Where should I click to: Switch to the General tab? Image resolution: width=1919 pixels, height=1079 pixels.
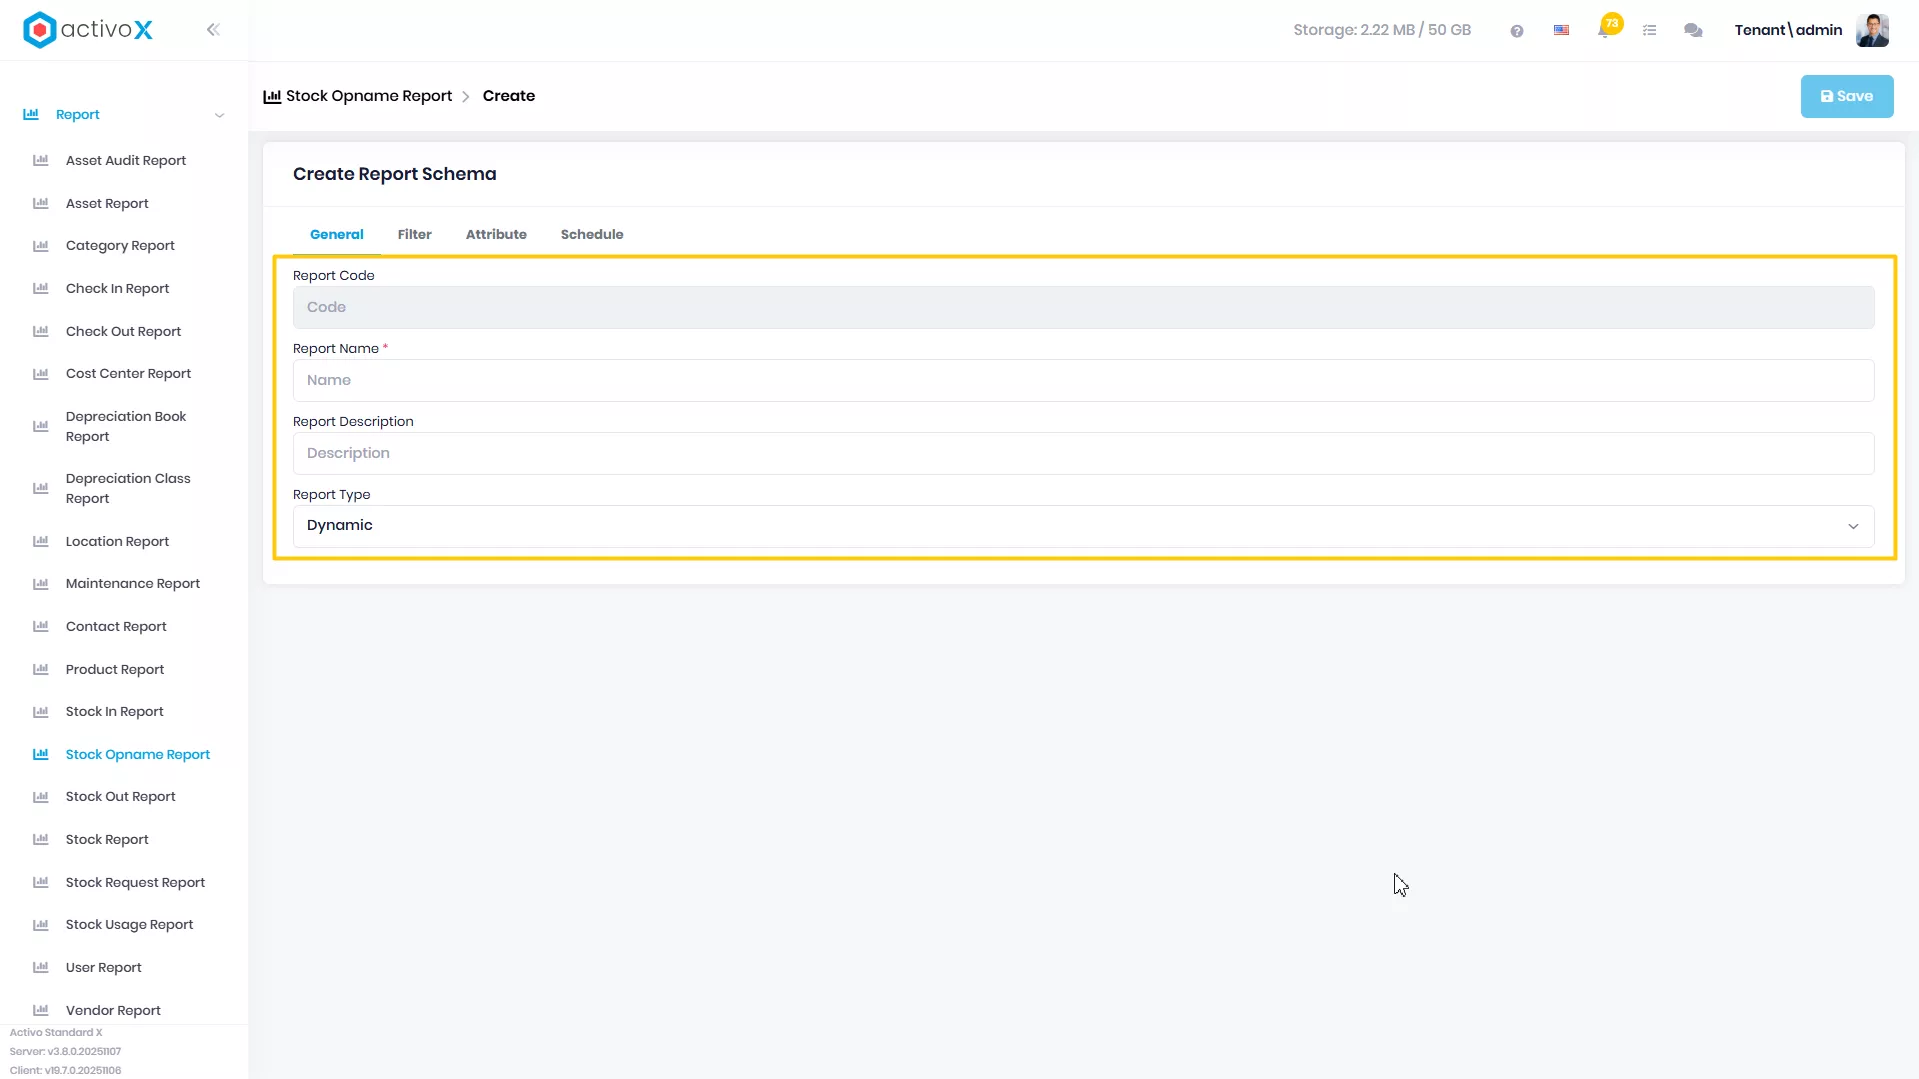point(337,234)
